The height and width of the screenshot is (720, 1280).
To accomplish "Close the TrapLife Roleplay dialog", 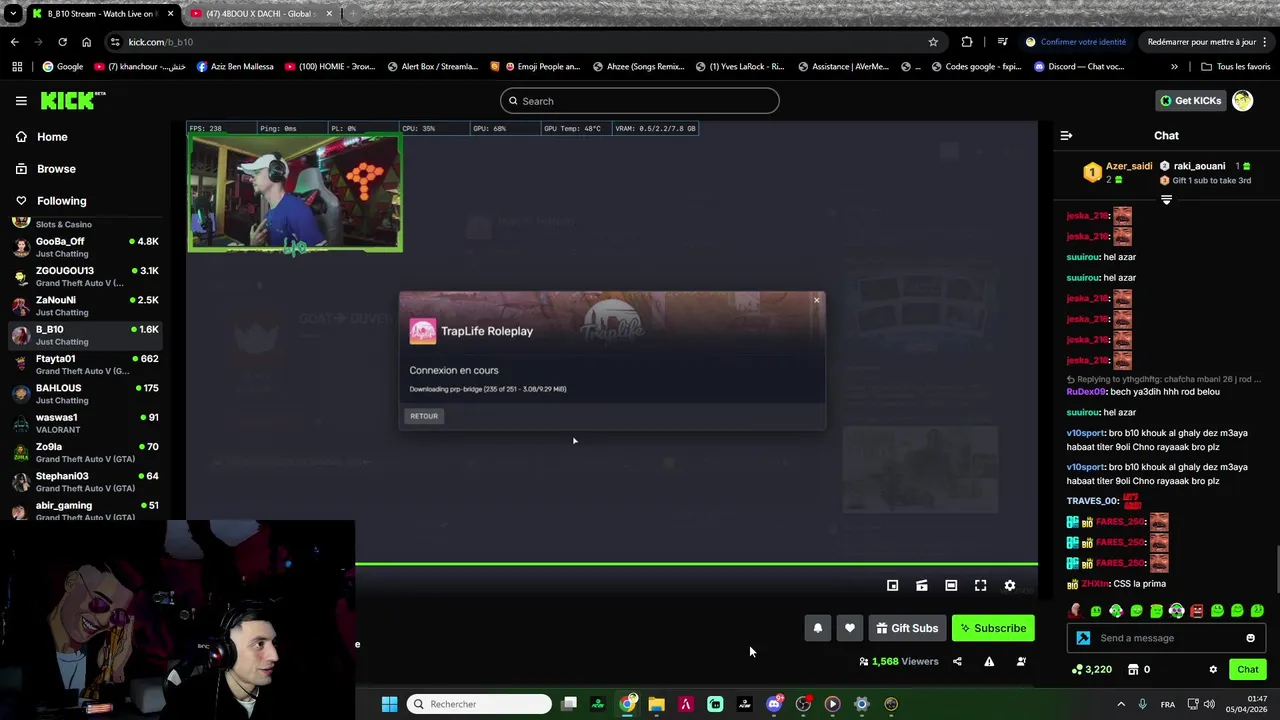I will (x=817, y=300).
